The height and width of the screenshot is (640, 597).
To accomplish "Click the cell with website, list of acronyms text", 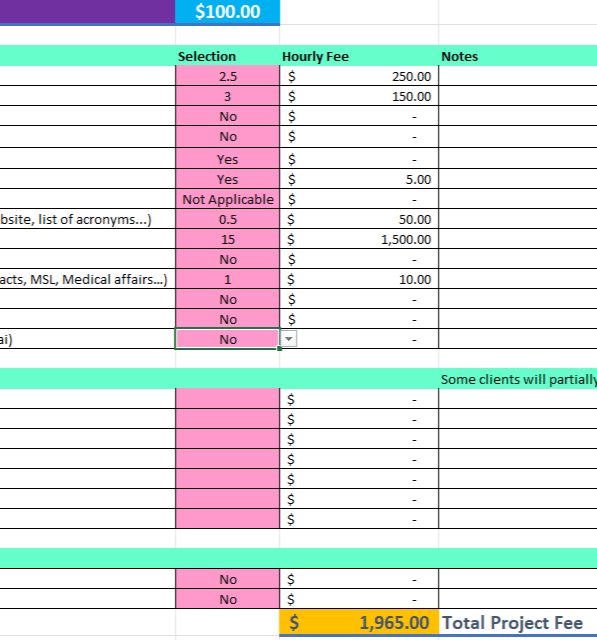I will pyautogui.click(x=87, y=219).
